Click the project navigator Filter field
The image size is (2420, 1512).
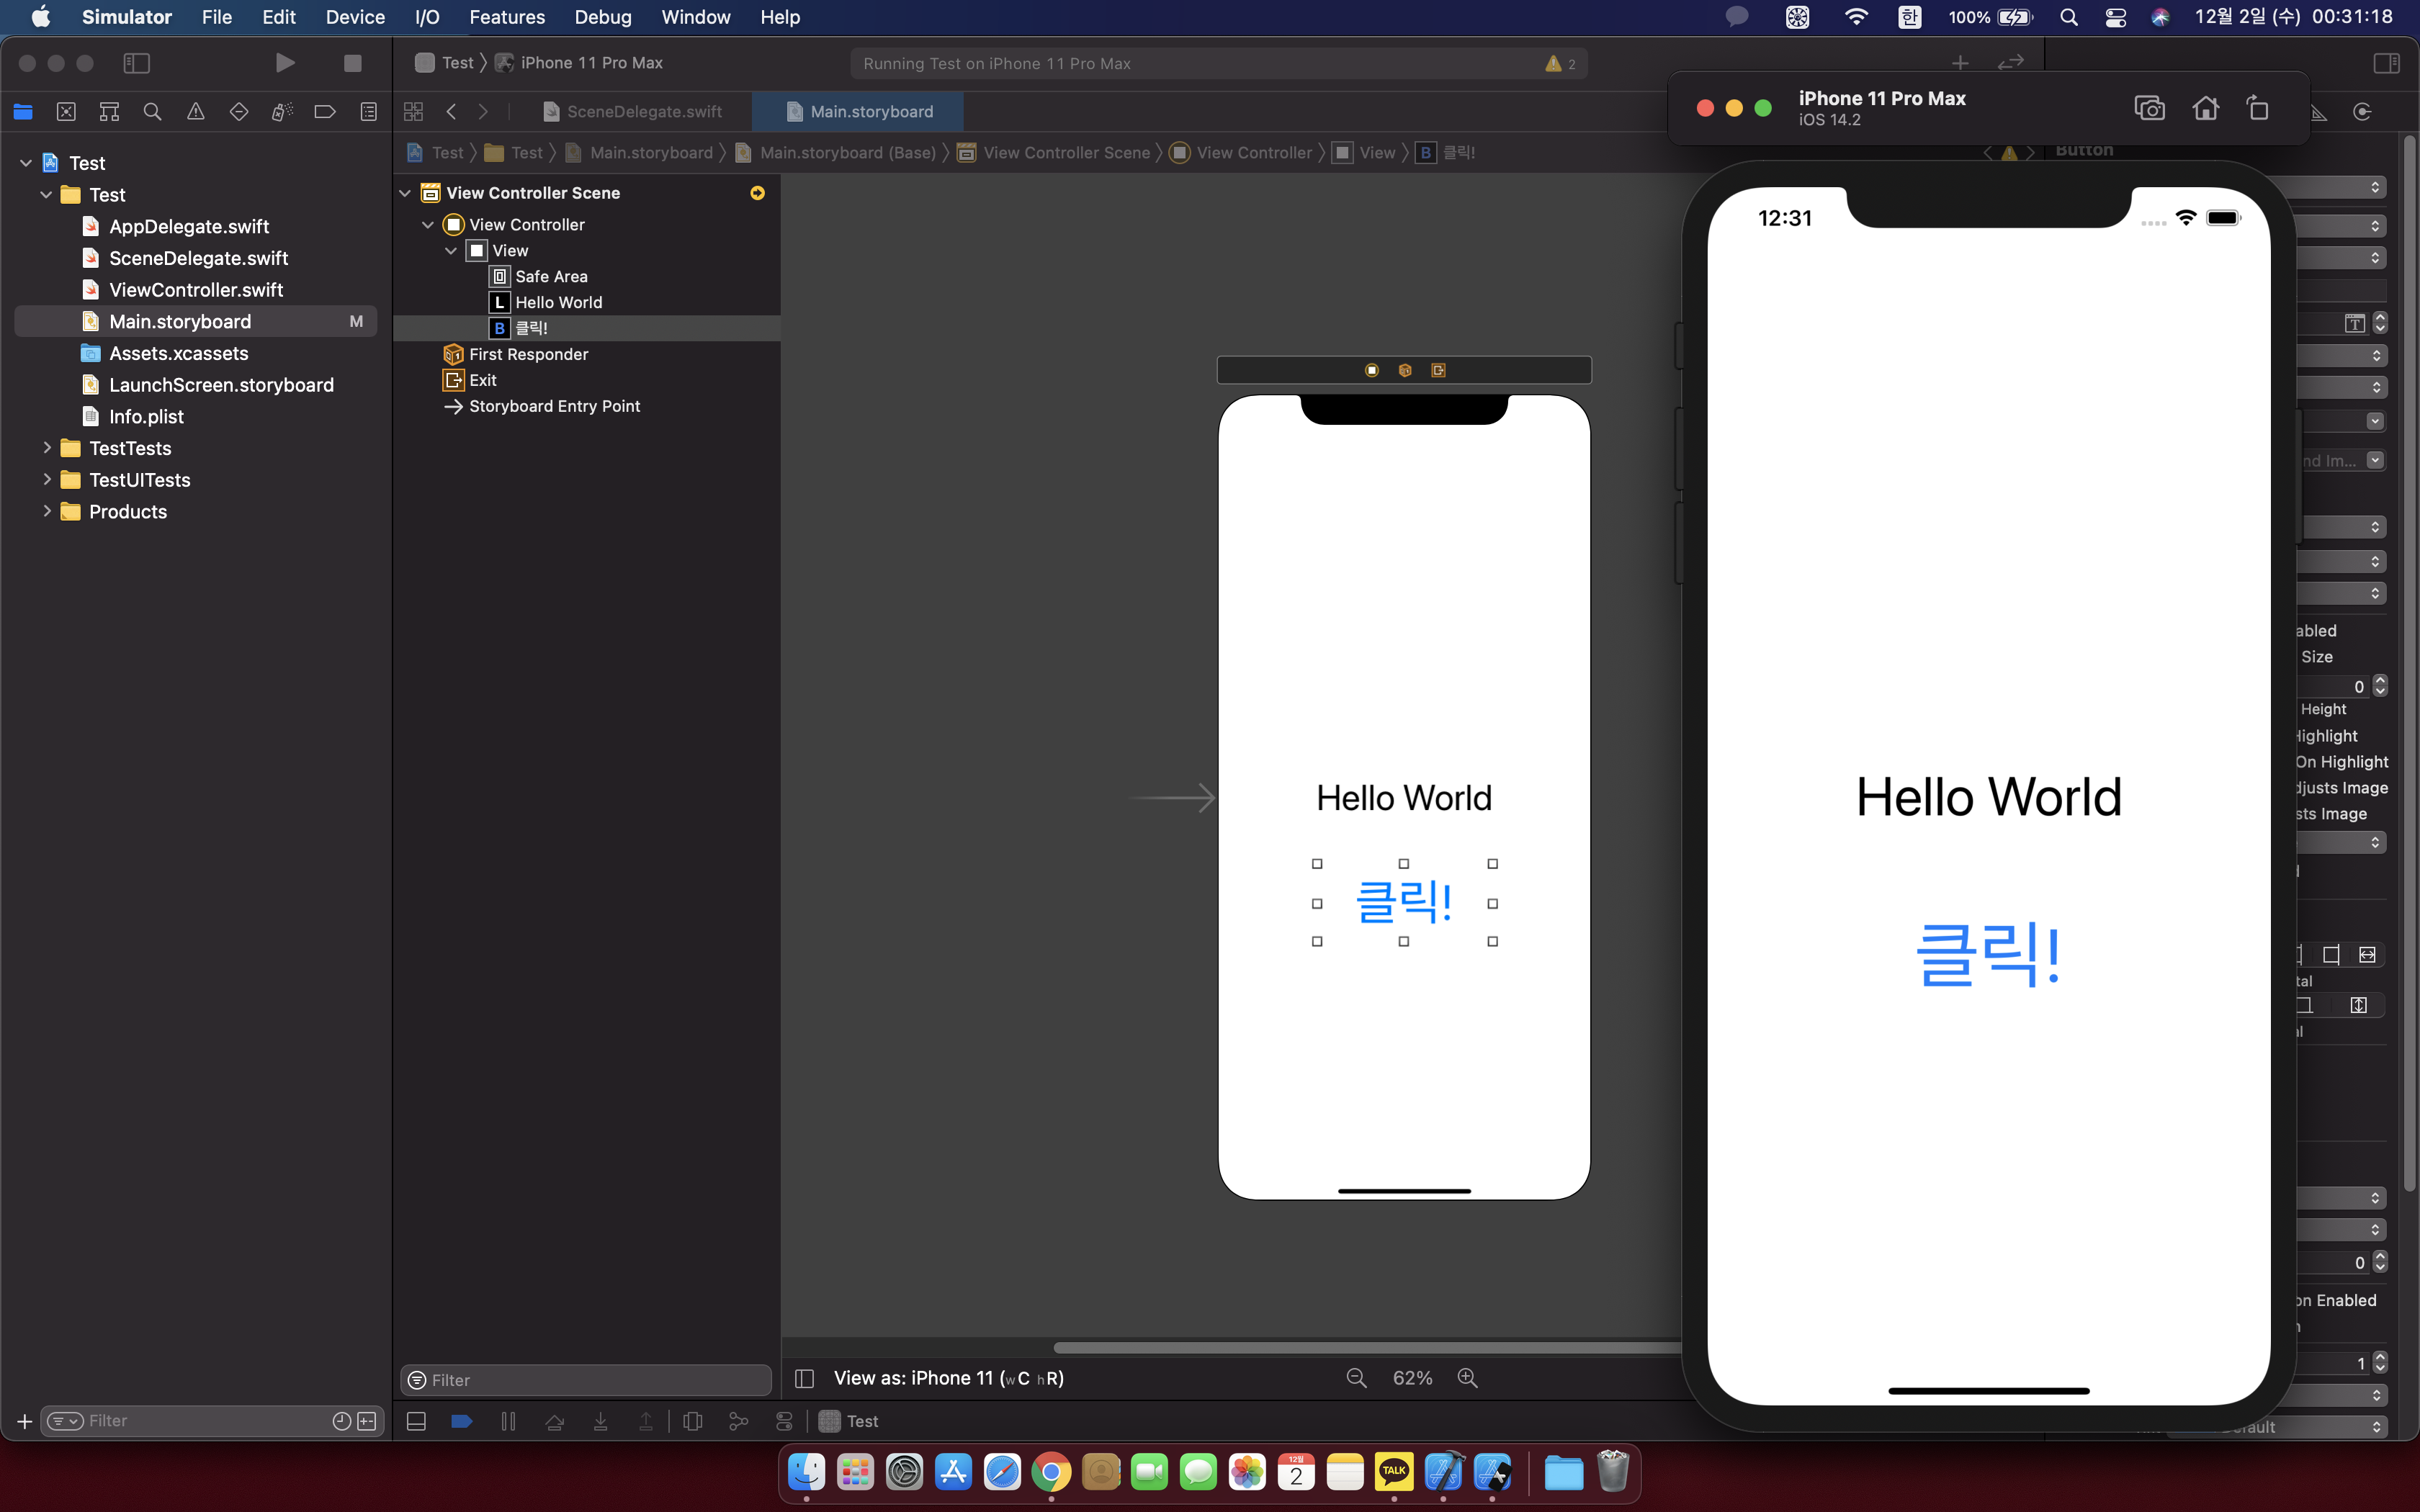click(212, 1421)
